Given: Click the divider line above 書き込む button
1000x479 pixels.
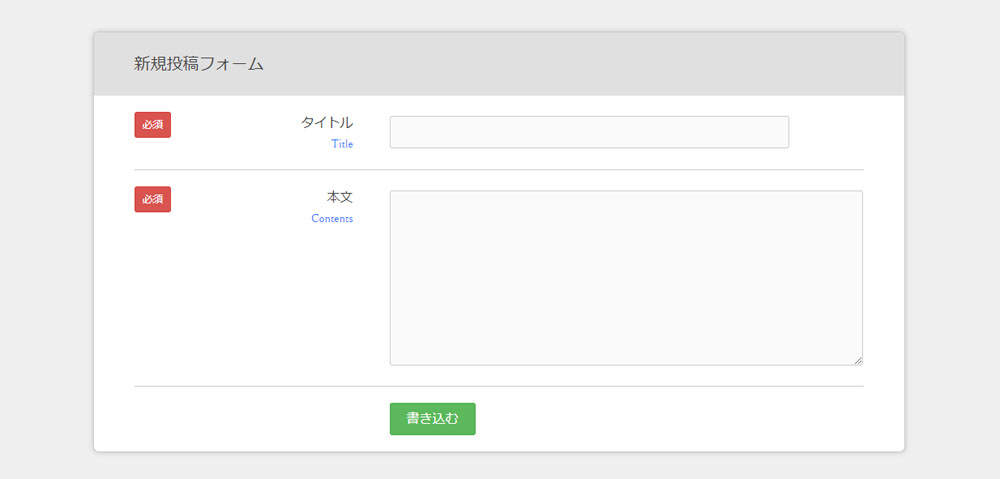Looking at the screenshot, I should [x=499, y=386].
